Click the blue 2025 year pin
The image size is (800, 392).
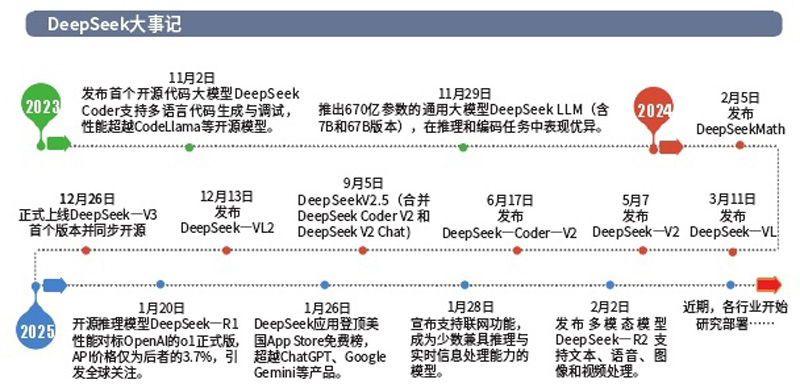click(35, 329)
